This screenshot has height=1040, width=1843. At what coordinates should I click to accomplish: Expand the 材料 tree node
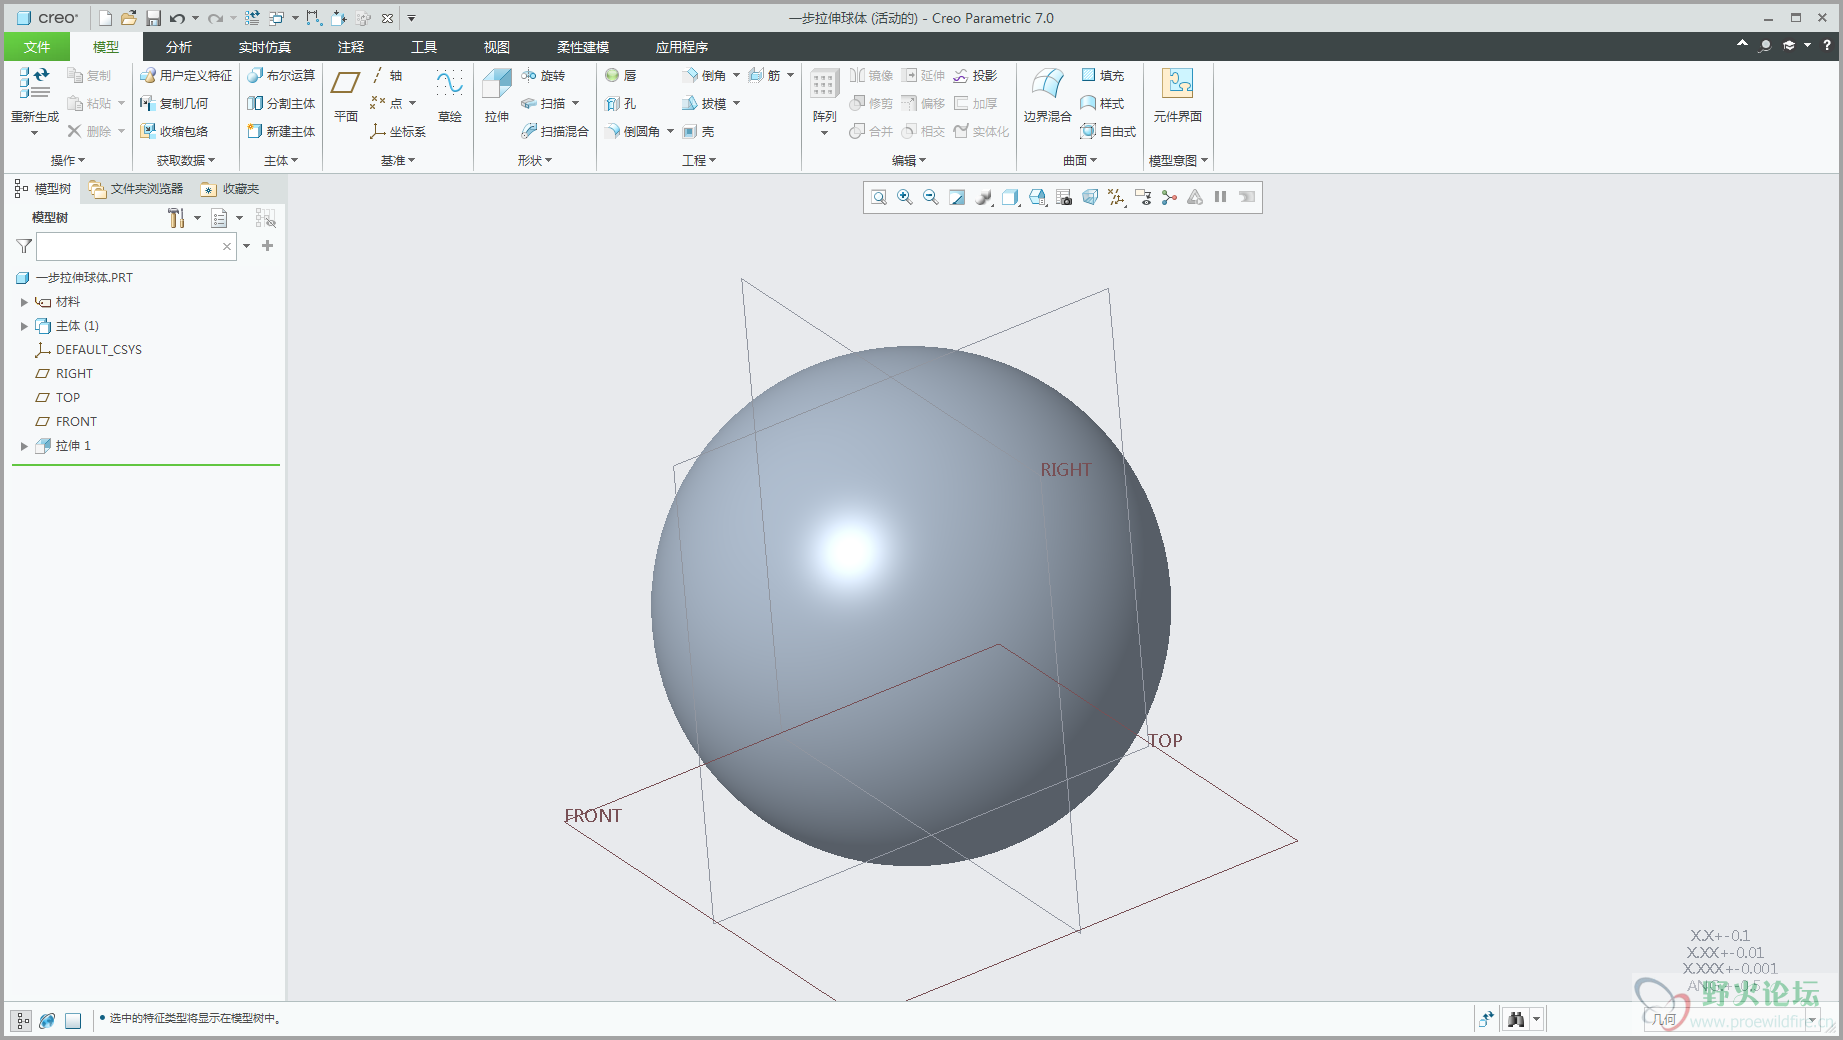click(24, 302)
